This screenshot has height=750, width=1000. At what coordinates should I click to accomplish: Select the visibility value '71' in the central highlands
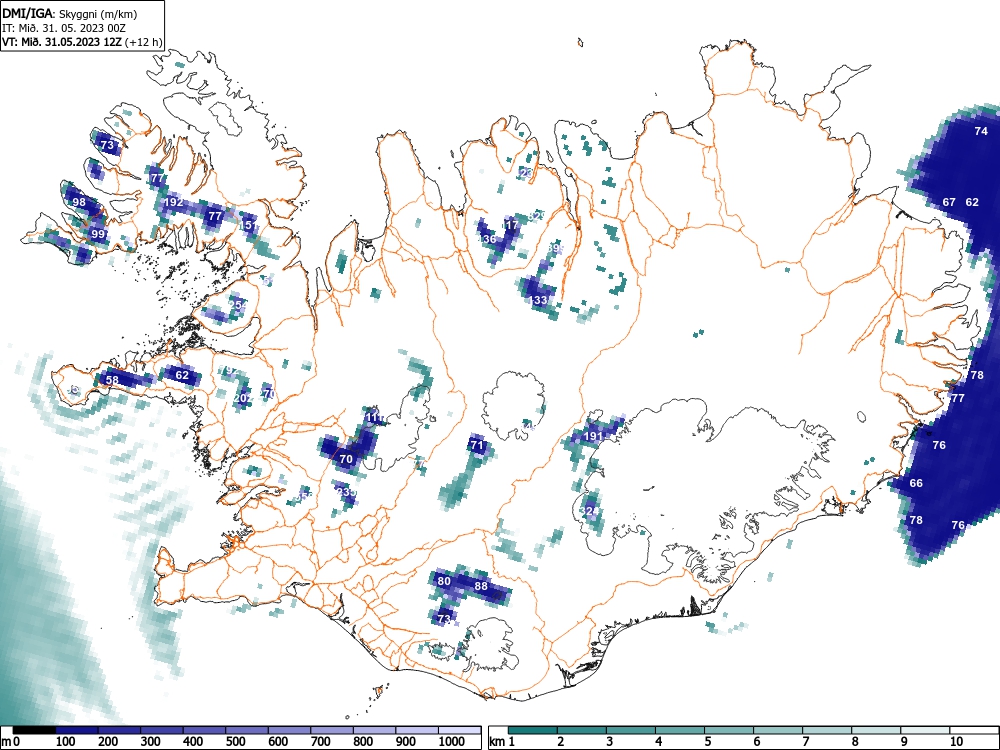(x=478, y=446)
